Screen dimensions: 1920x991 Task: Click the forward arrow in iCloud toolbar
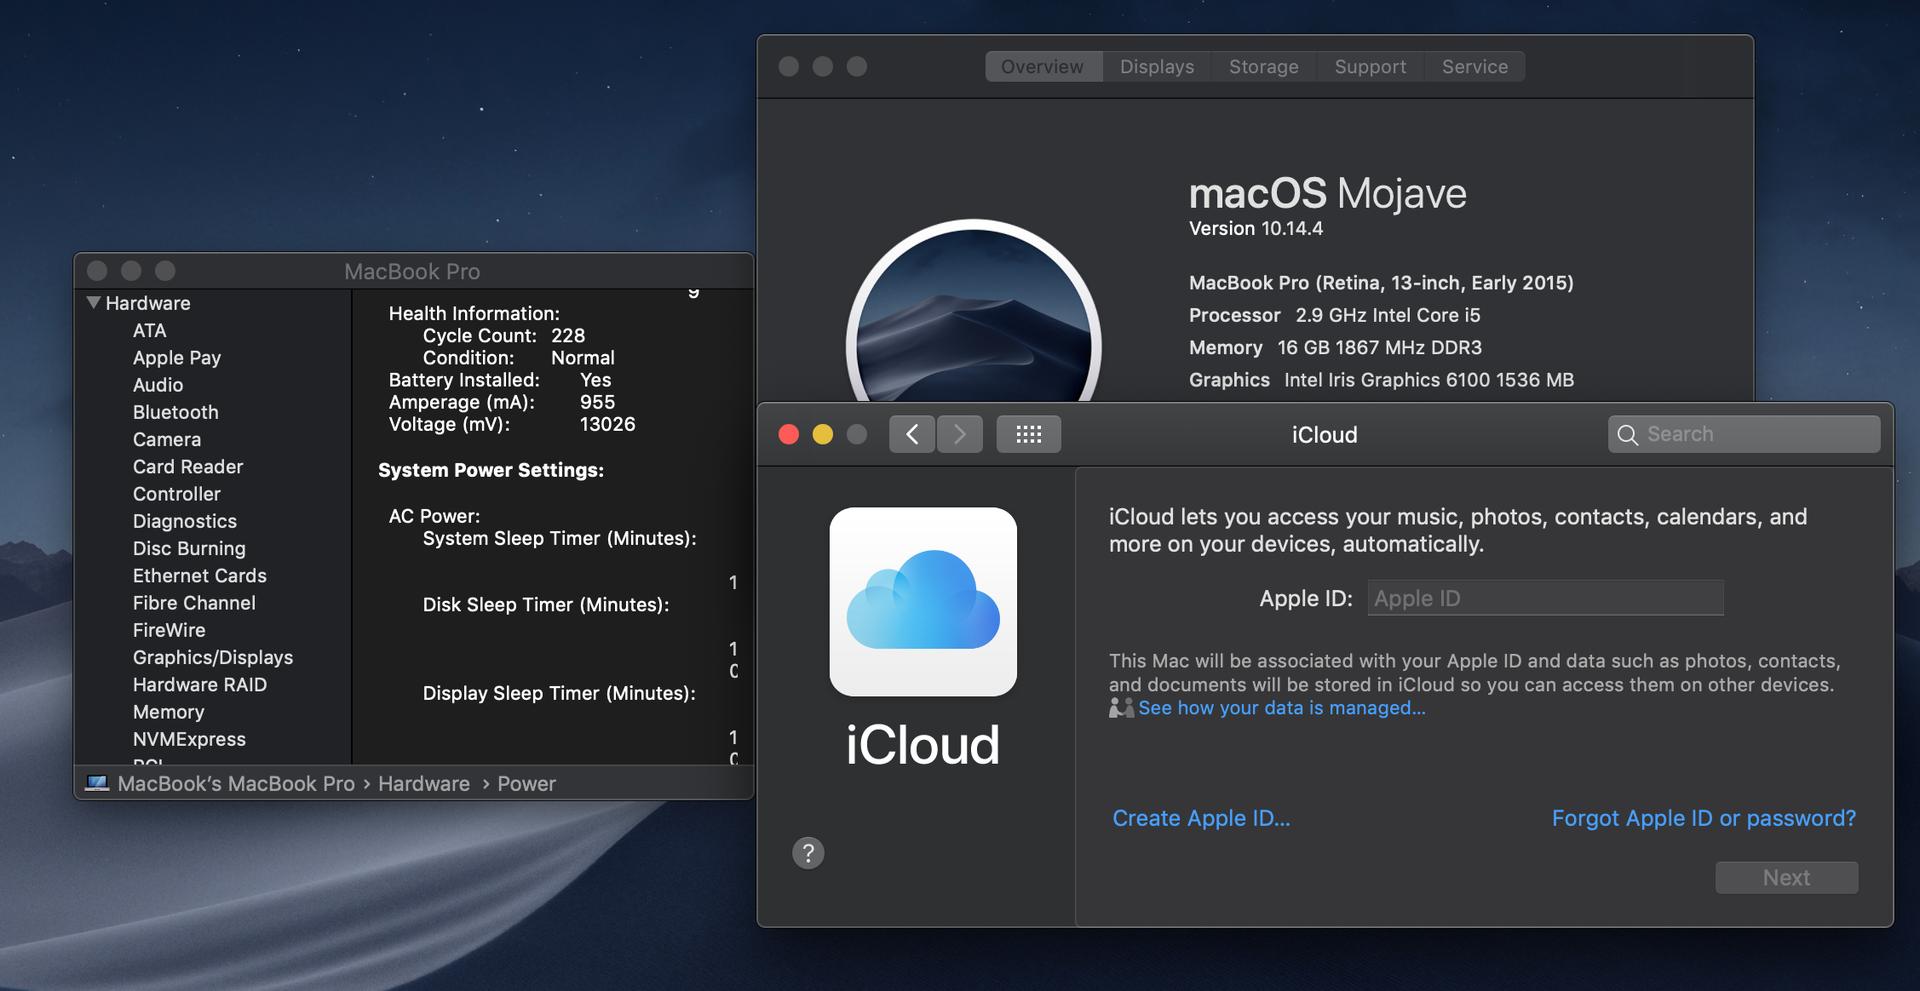click(x=960, y=434)
